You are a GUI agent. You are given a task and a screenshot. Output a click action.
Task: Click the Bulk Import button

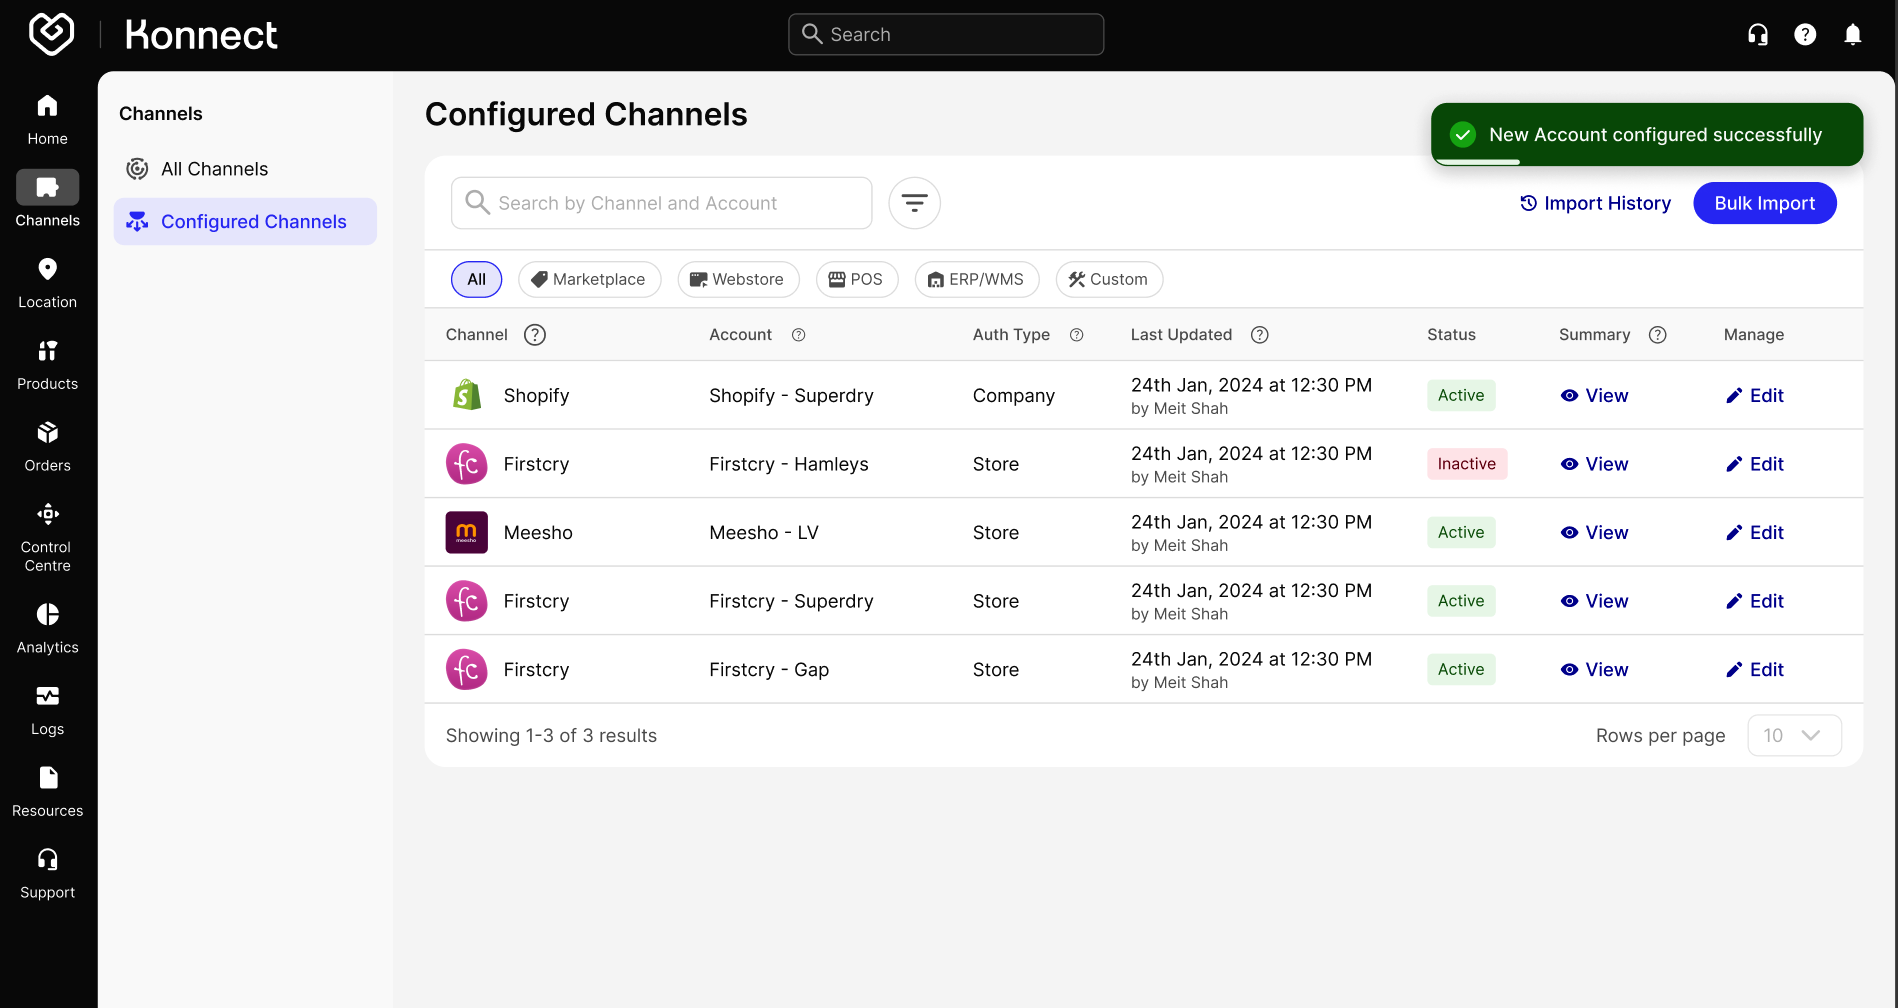[x=1765, y=203]
